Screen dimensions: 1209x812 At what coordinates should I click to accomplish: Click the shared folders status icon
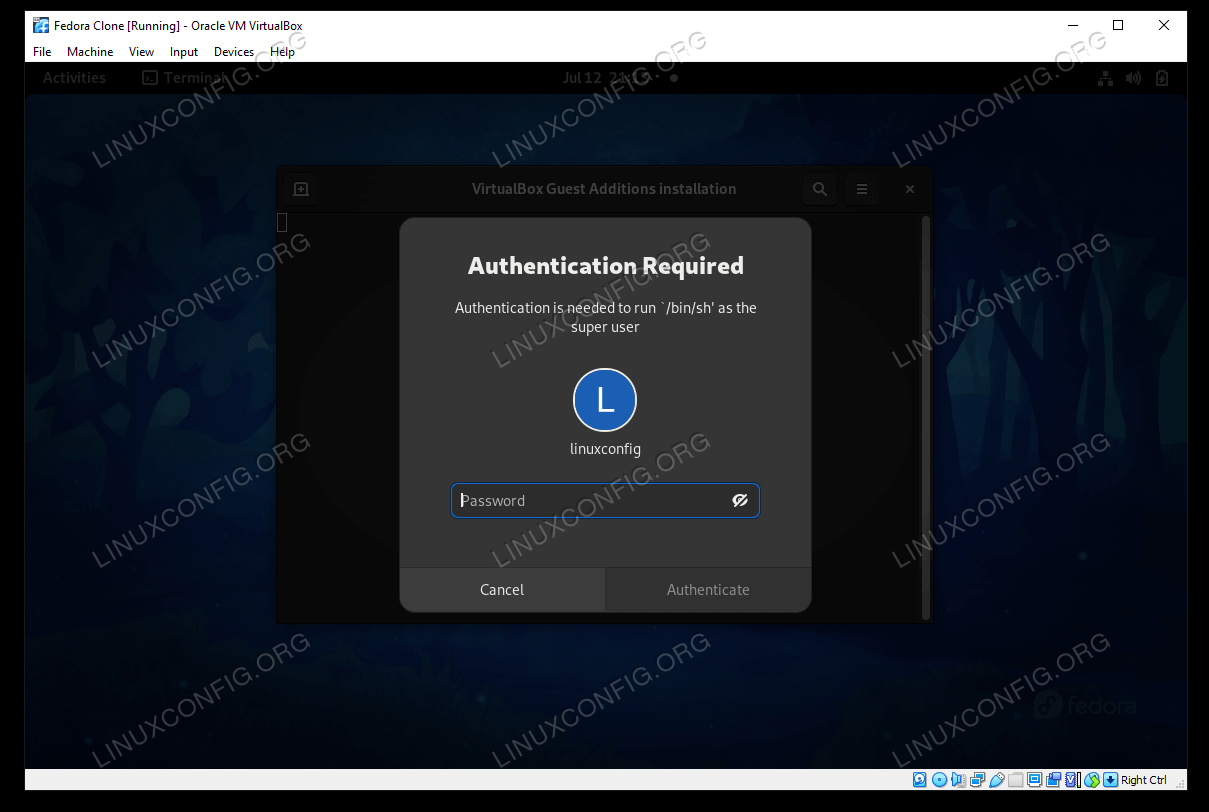[1015, 780]
